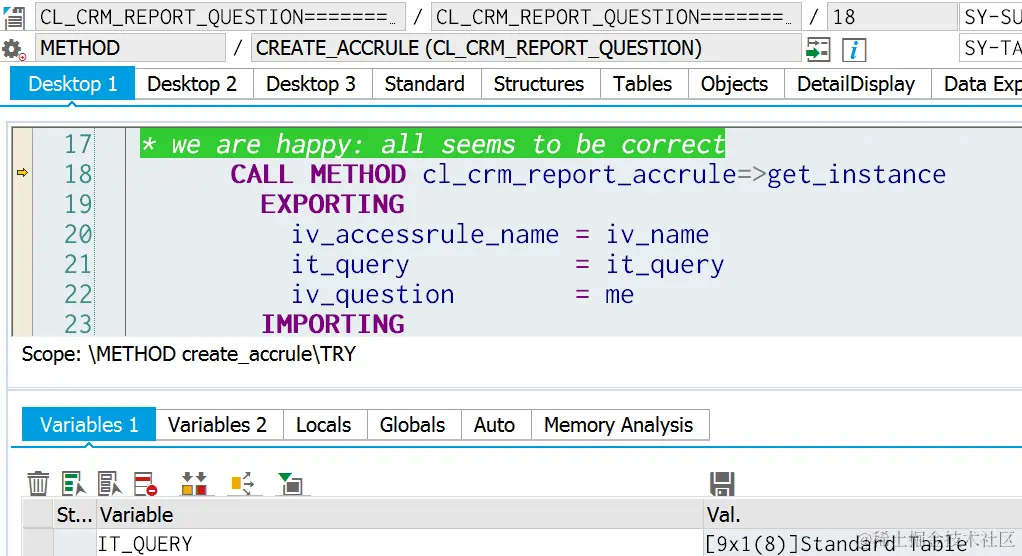This screenshot has width=1022, height=556.
Task: Select the Standard tab
Action: click(424, 84)
